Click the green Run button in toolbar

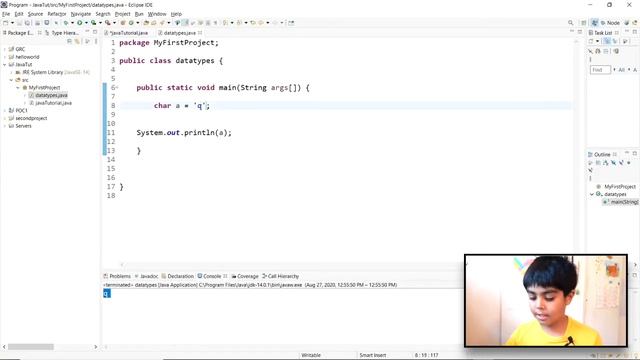pos(80,23)
